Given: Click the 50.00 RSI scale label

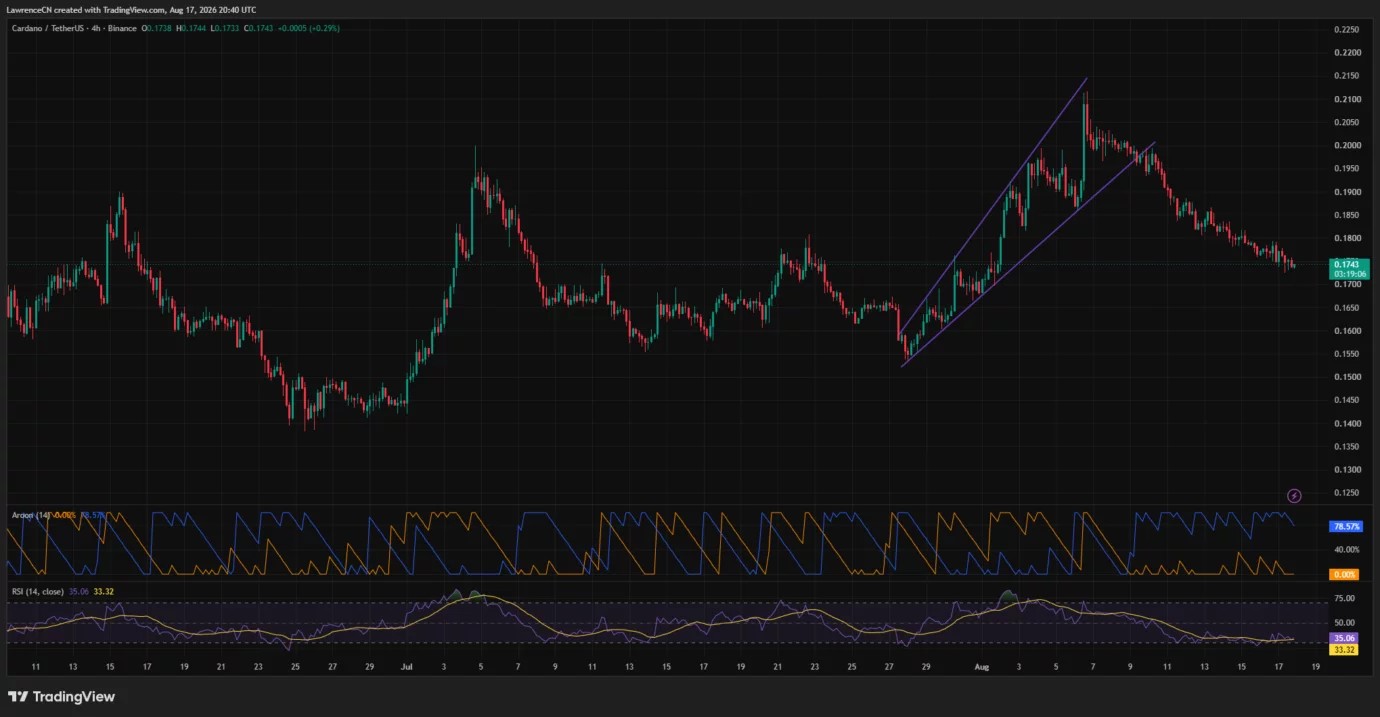Looking at the screenshot, I should click(x=1344, y=622).
